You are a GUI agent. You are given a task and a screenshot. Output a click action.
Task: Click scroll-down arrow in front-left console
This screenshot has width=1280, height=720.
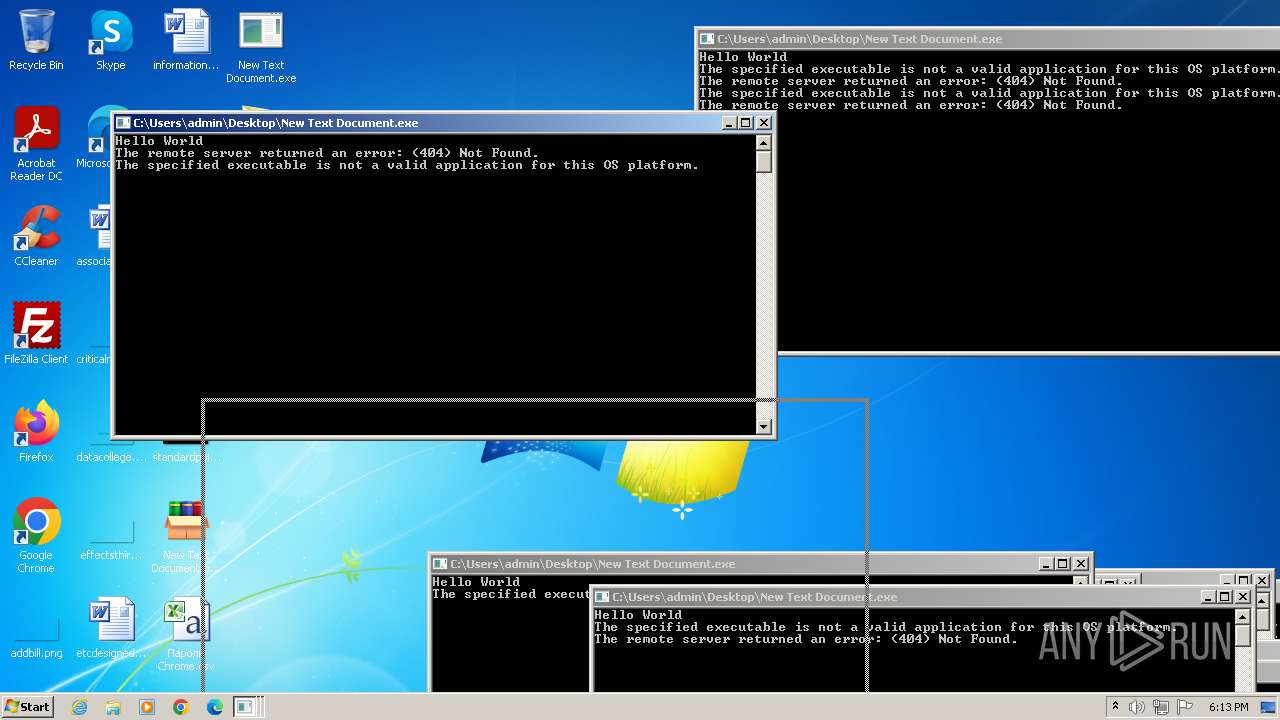[764, 426]
